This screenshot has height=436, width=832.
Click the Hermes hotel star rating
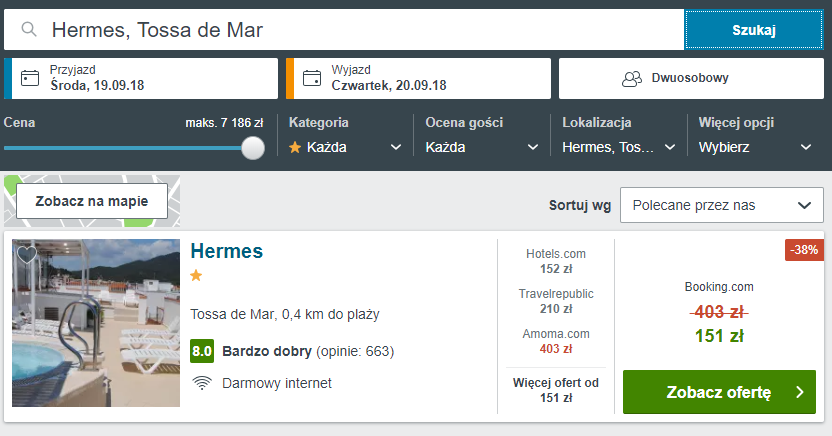(x=196, y=275)
